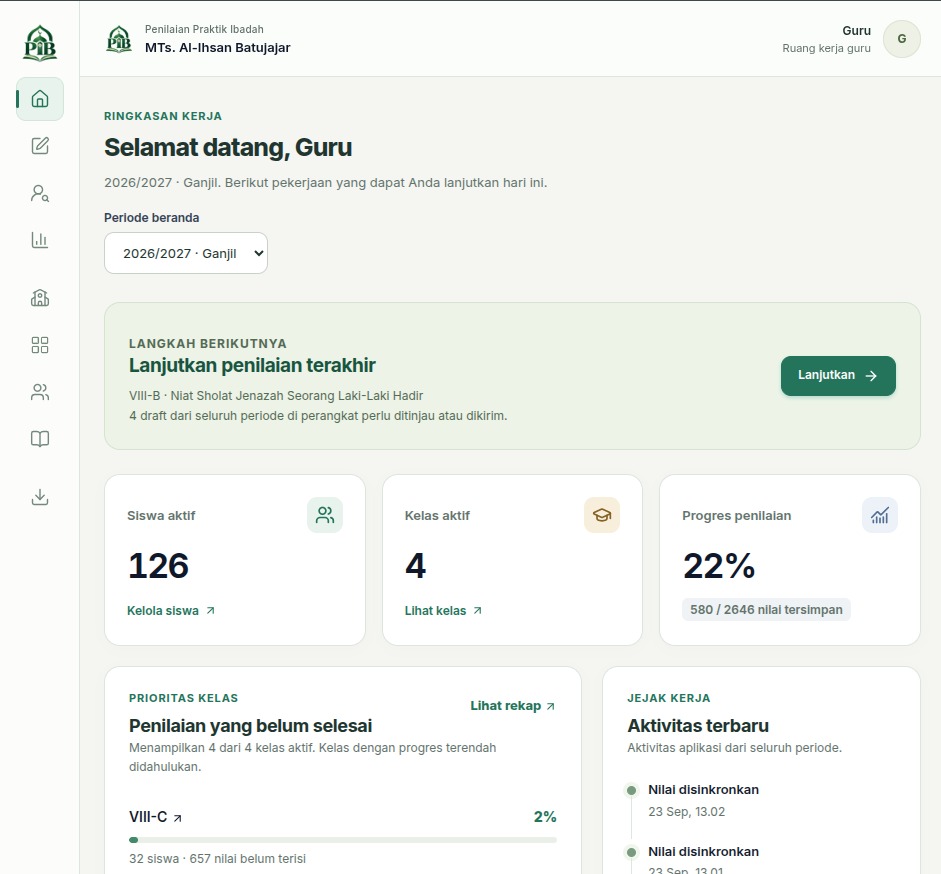Click the 22% progress value
The height and width of the screenshot is (874, 941).
pyautogui.click(x=719, y=566)
